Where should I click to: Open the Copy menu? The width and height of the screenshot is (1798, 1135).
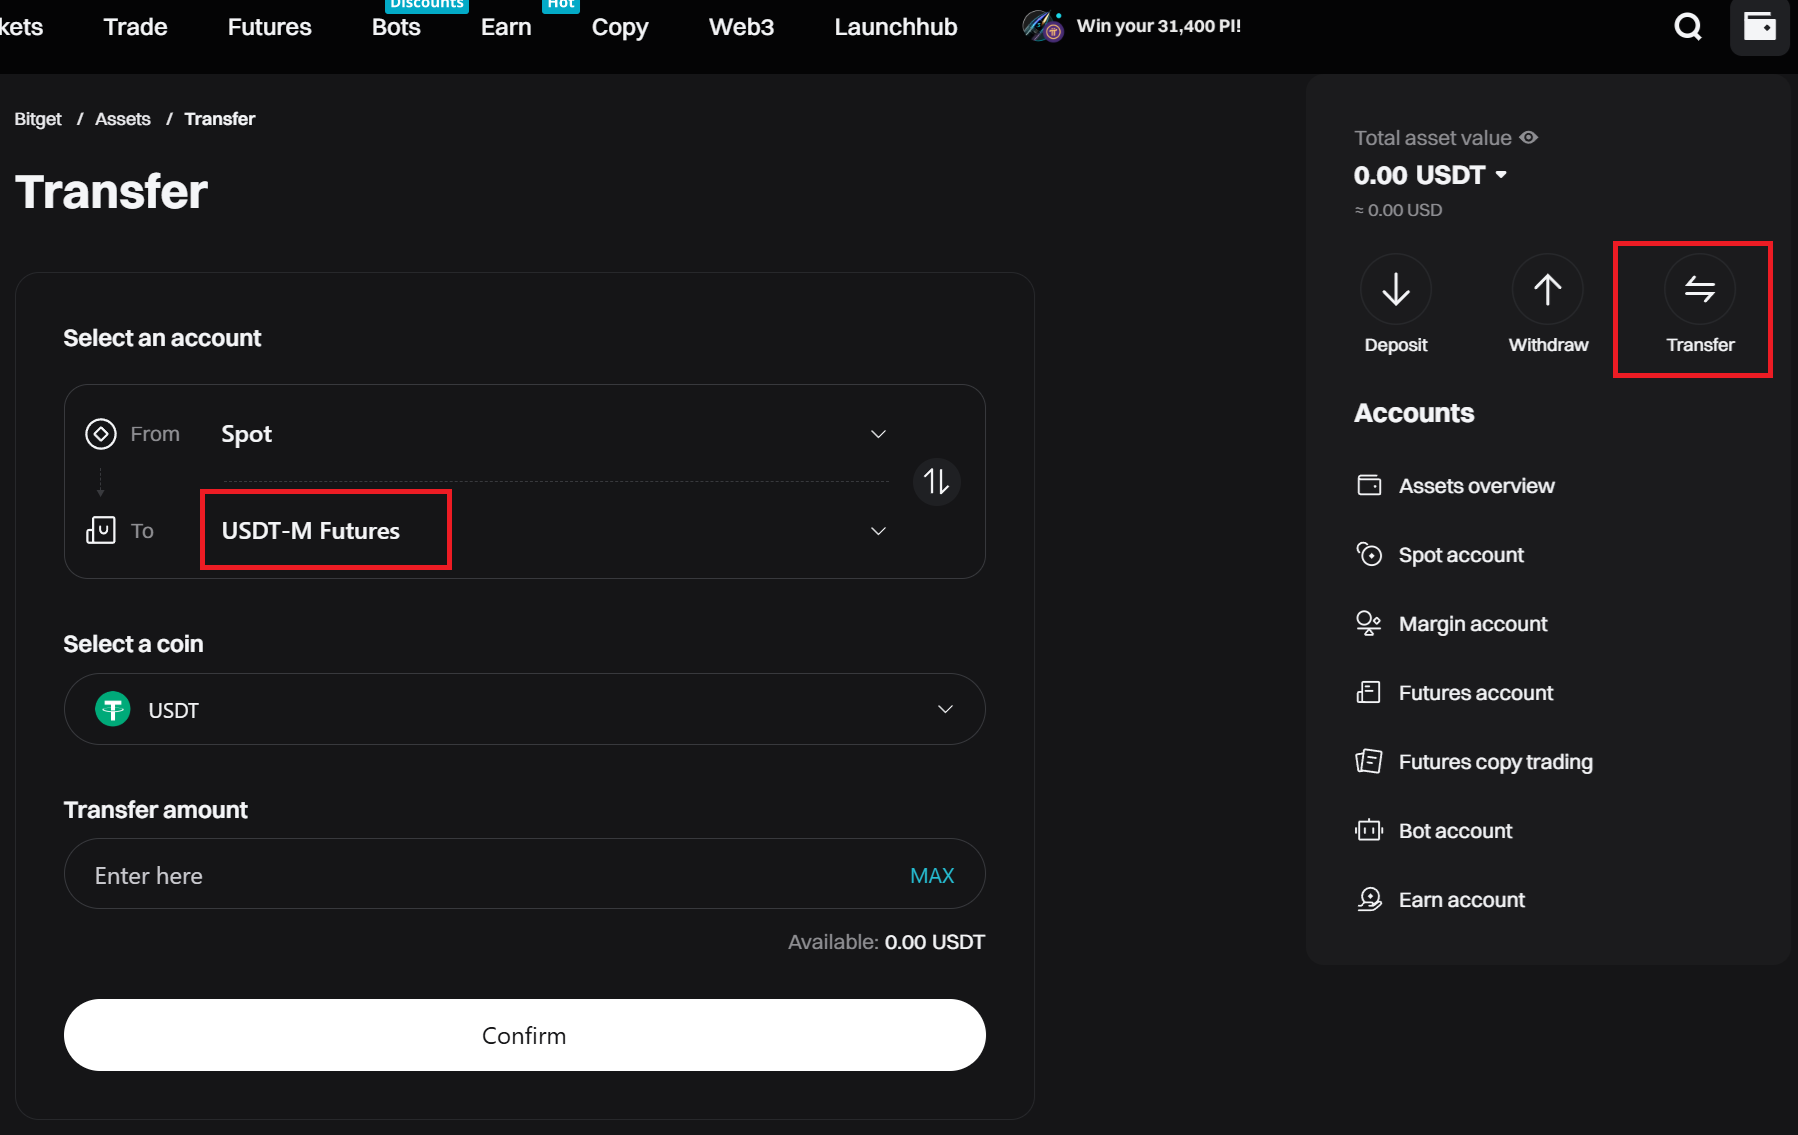tap(620, 27)
